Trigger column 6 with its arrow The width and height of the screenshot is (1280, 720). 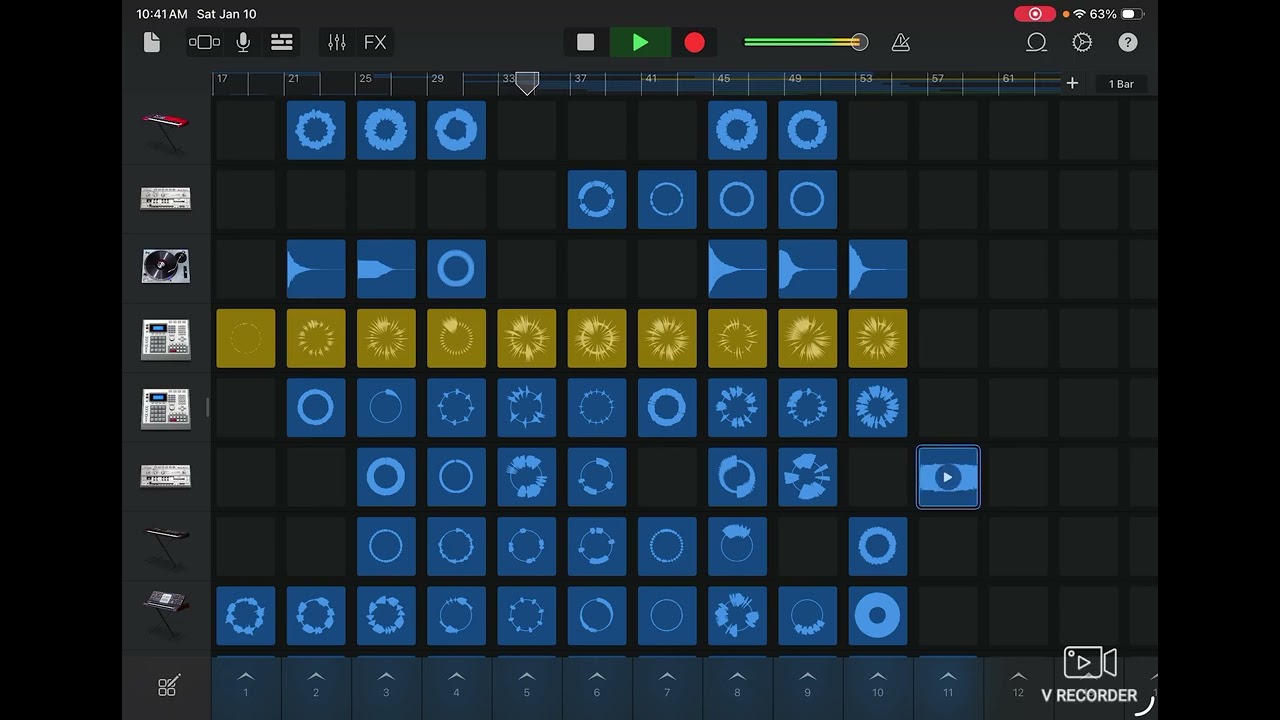click(x=597, y=685)
